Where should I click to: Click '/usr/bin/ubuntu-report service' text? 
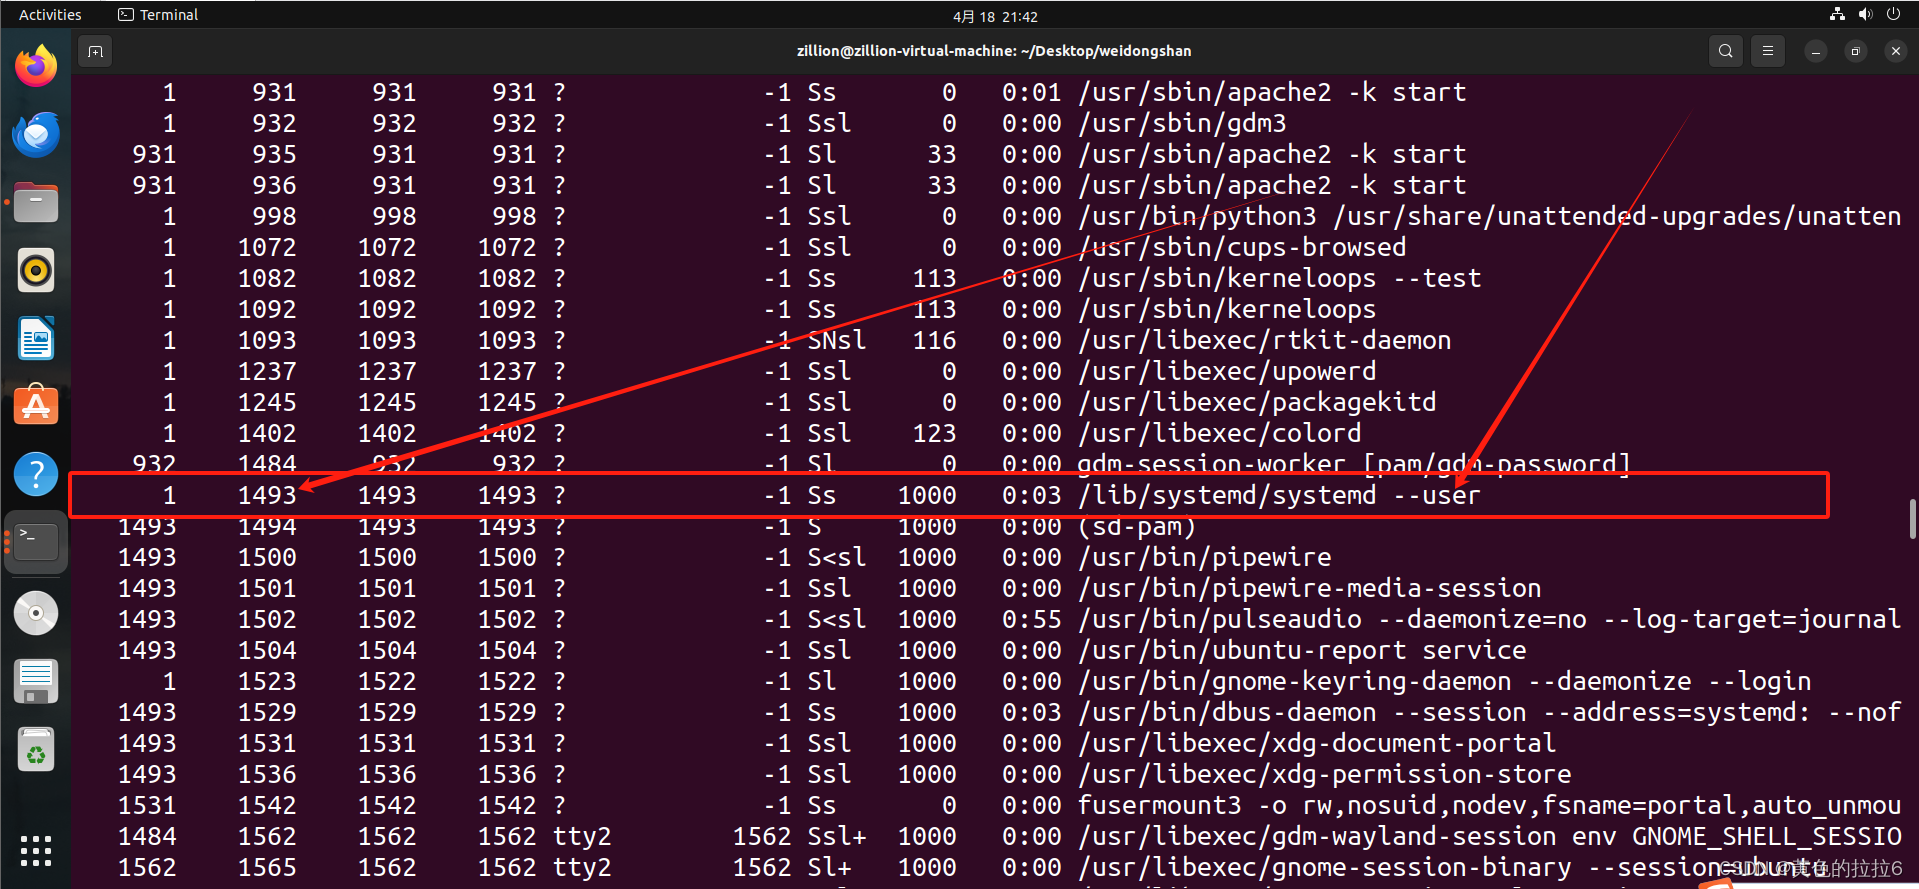tap(1302, 650)
